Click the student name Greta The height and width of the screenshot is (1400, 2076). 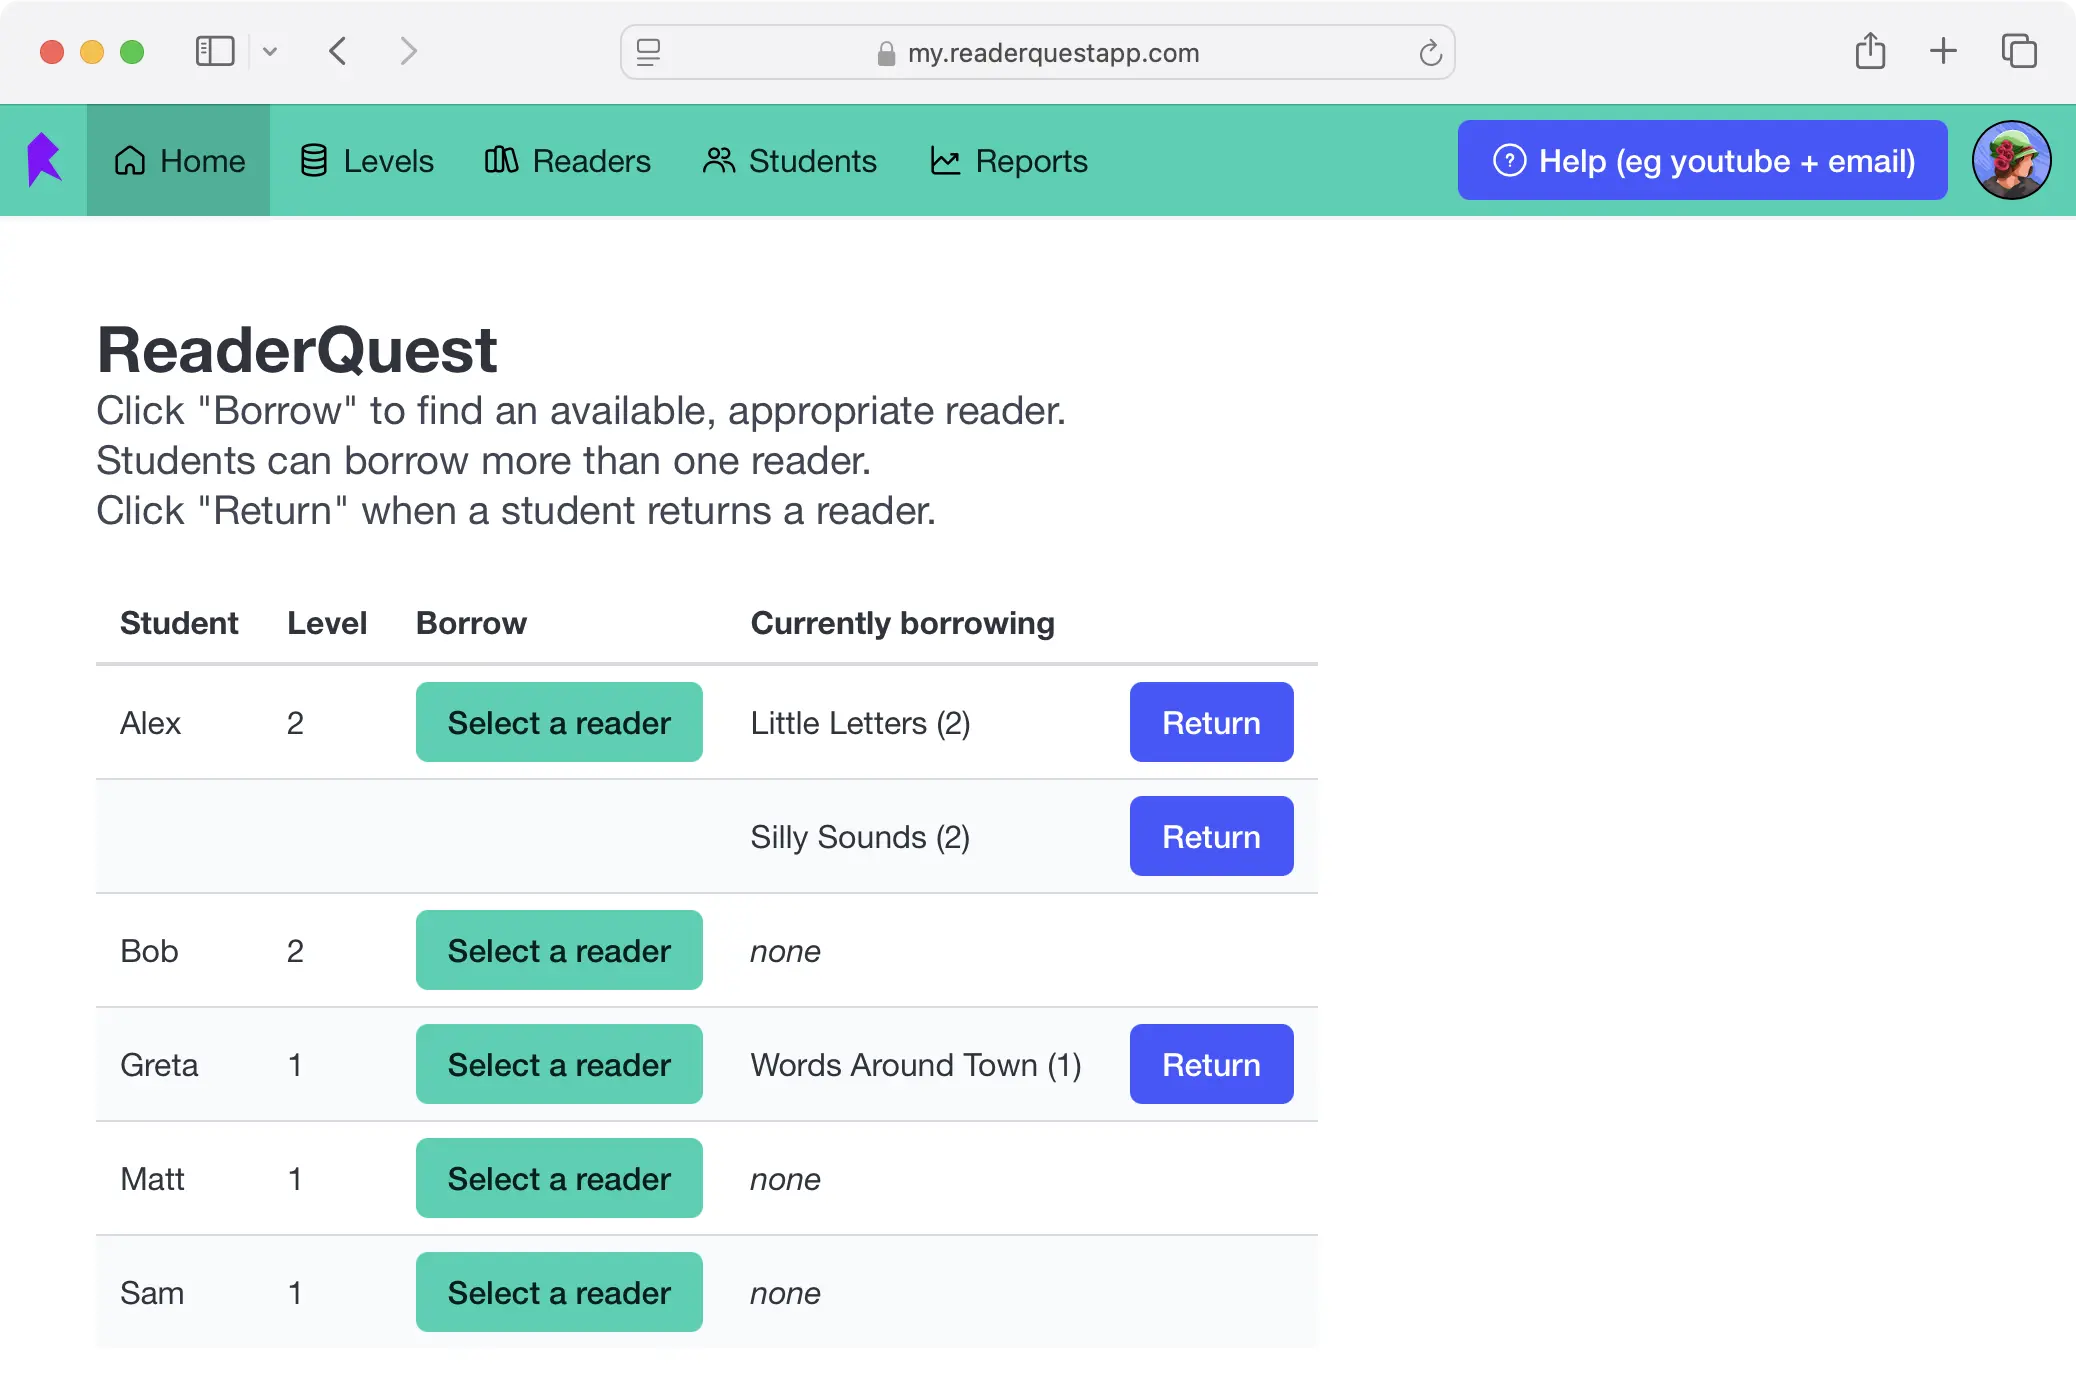click(159, 1065)
